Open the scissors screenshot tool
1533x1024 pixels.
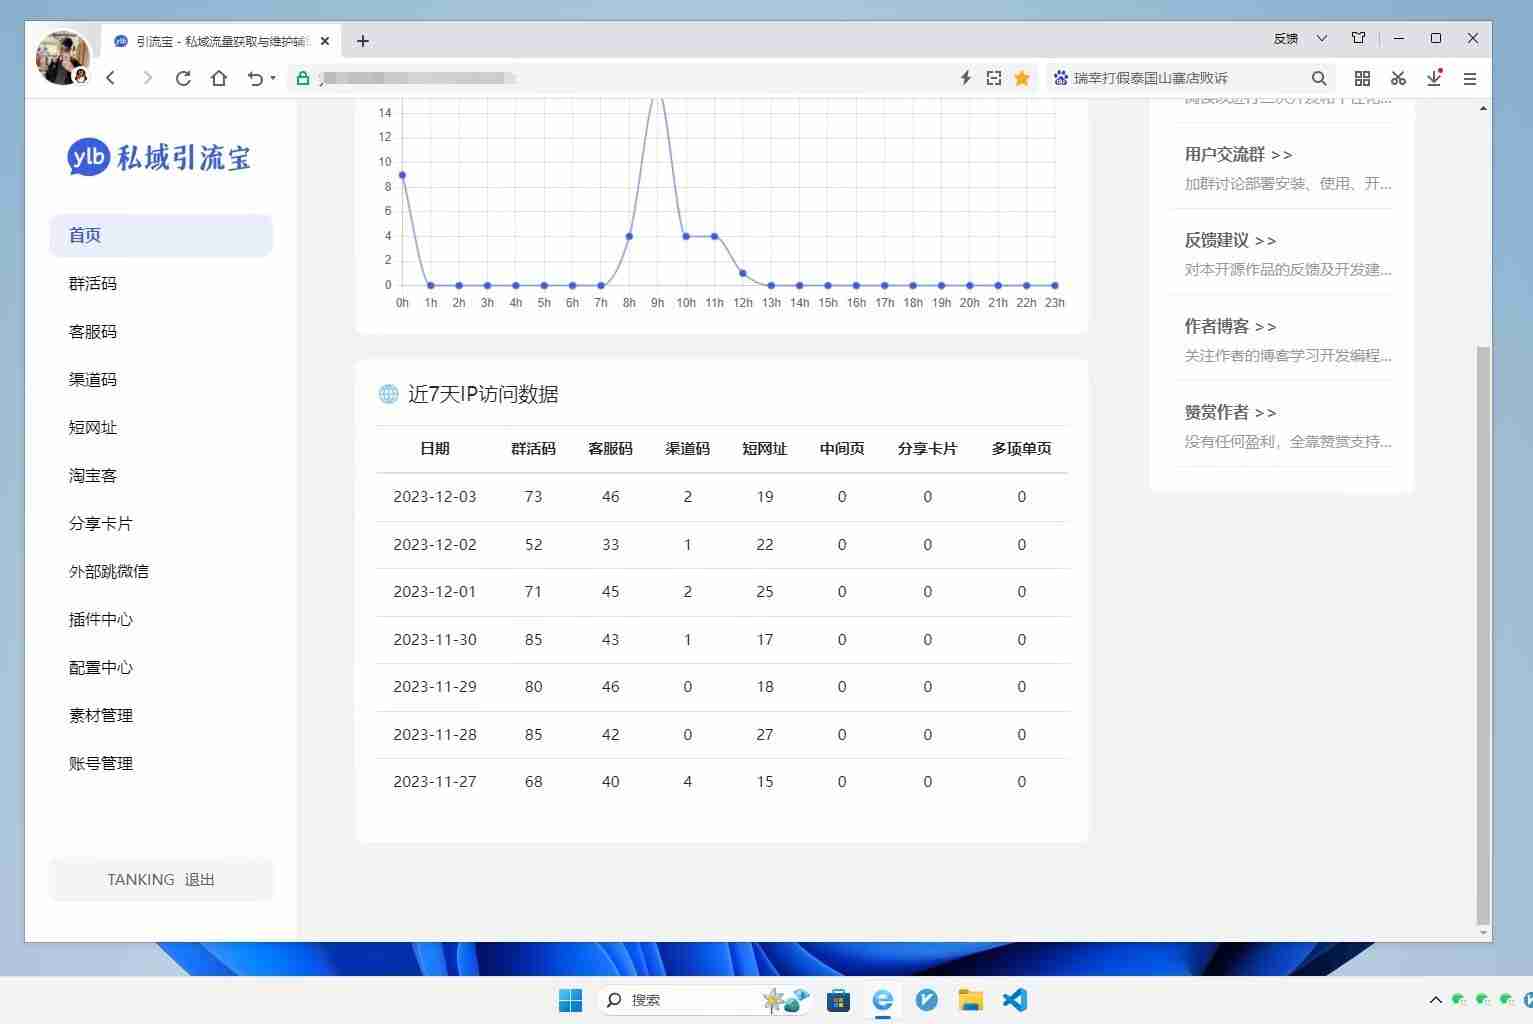tap(1398, 78)
